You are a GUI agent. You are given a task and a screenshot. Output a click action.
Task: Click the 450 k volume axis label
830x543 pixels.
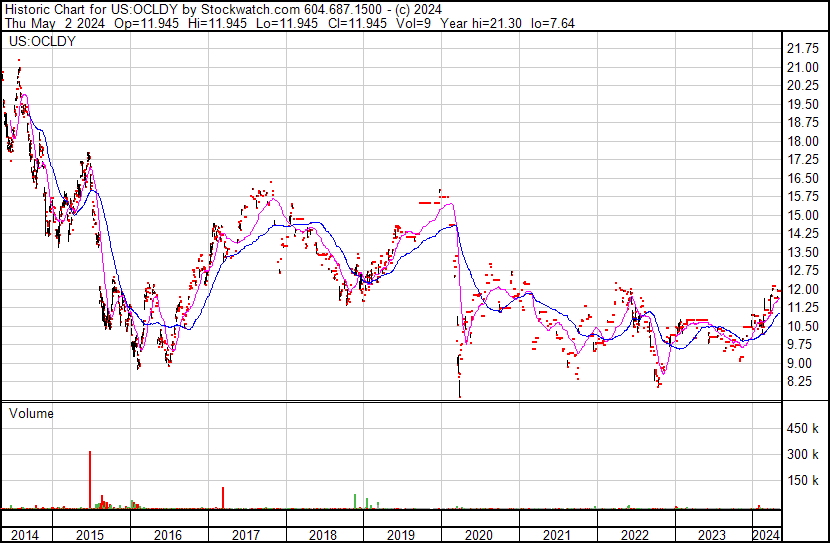803,429
